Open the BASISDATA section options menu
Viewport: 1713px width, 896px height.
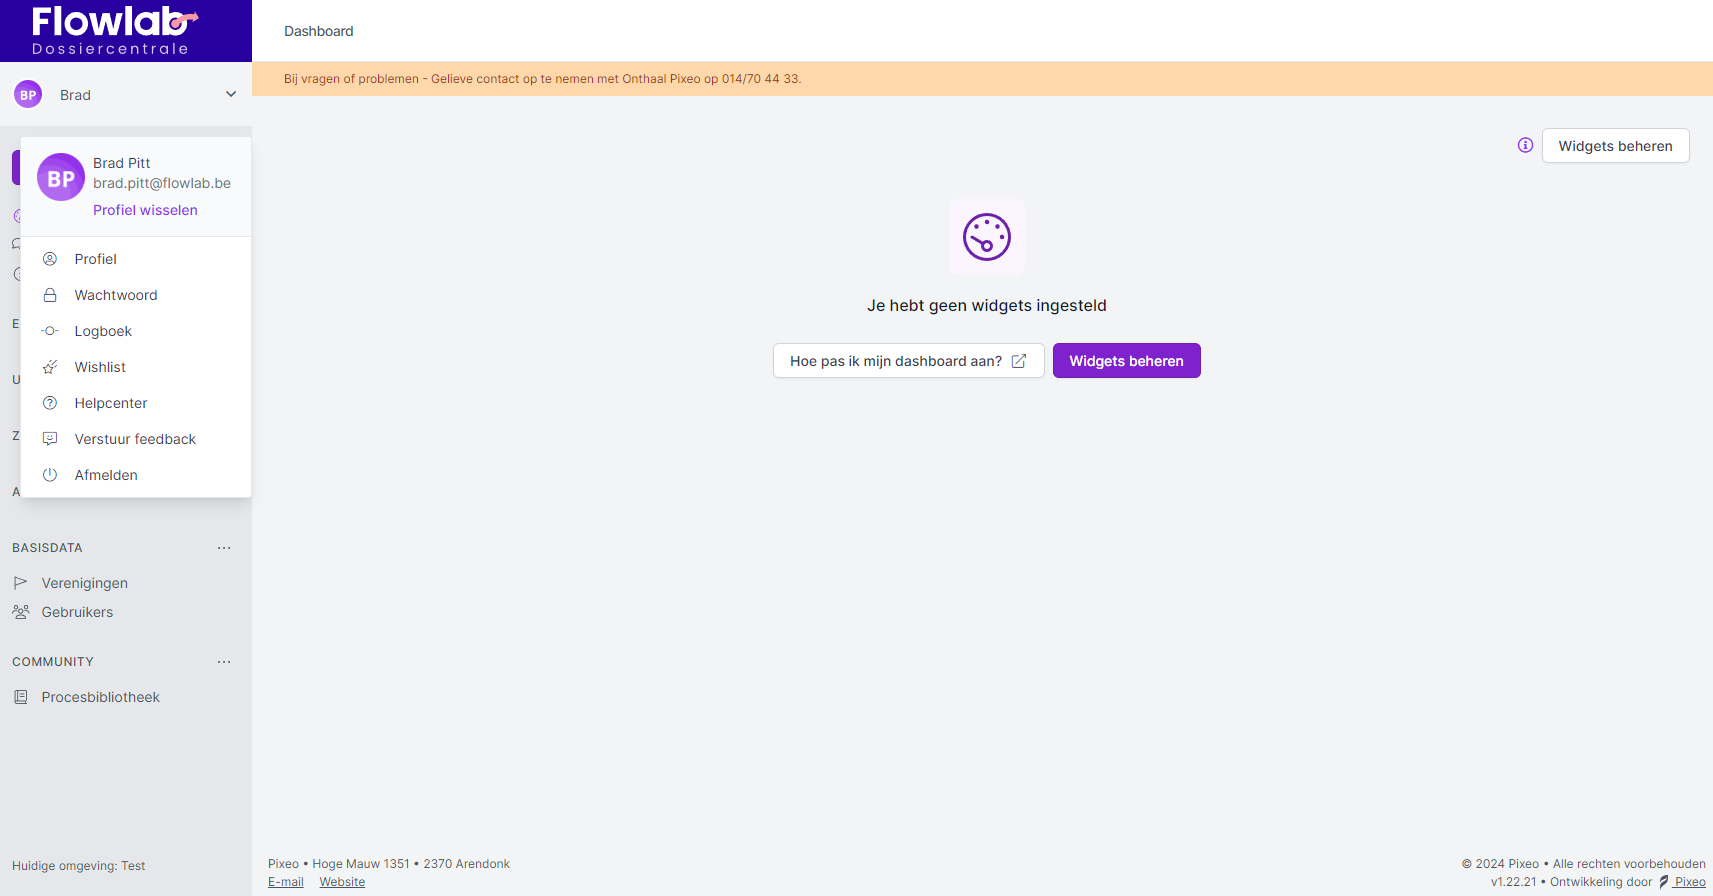pyautogui.click(x=224, y=548)
